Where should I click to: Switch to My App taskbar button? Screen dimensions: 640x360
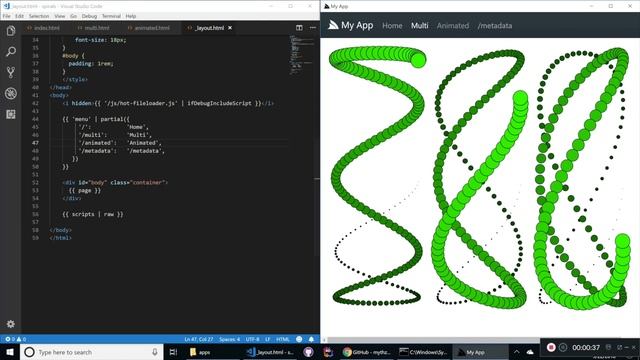coord(480,352)
